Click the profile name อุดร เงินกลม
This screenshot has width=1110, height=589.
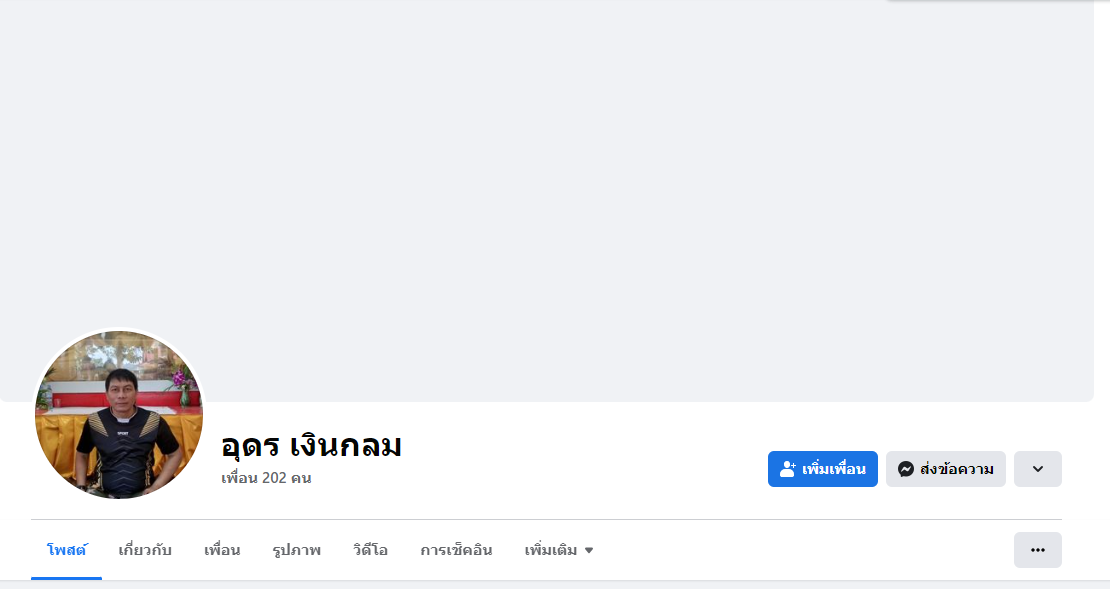click(x=311, y=445)
